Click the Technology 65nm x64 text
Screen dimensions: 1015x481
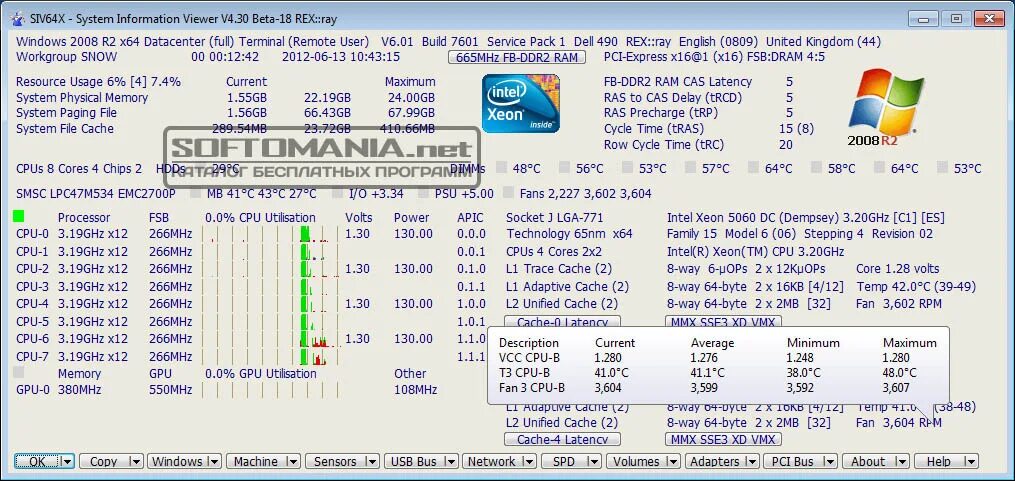(570, 234)
